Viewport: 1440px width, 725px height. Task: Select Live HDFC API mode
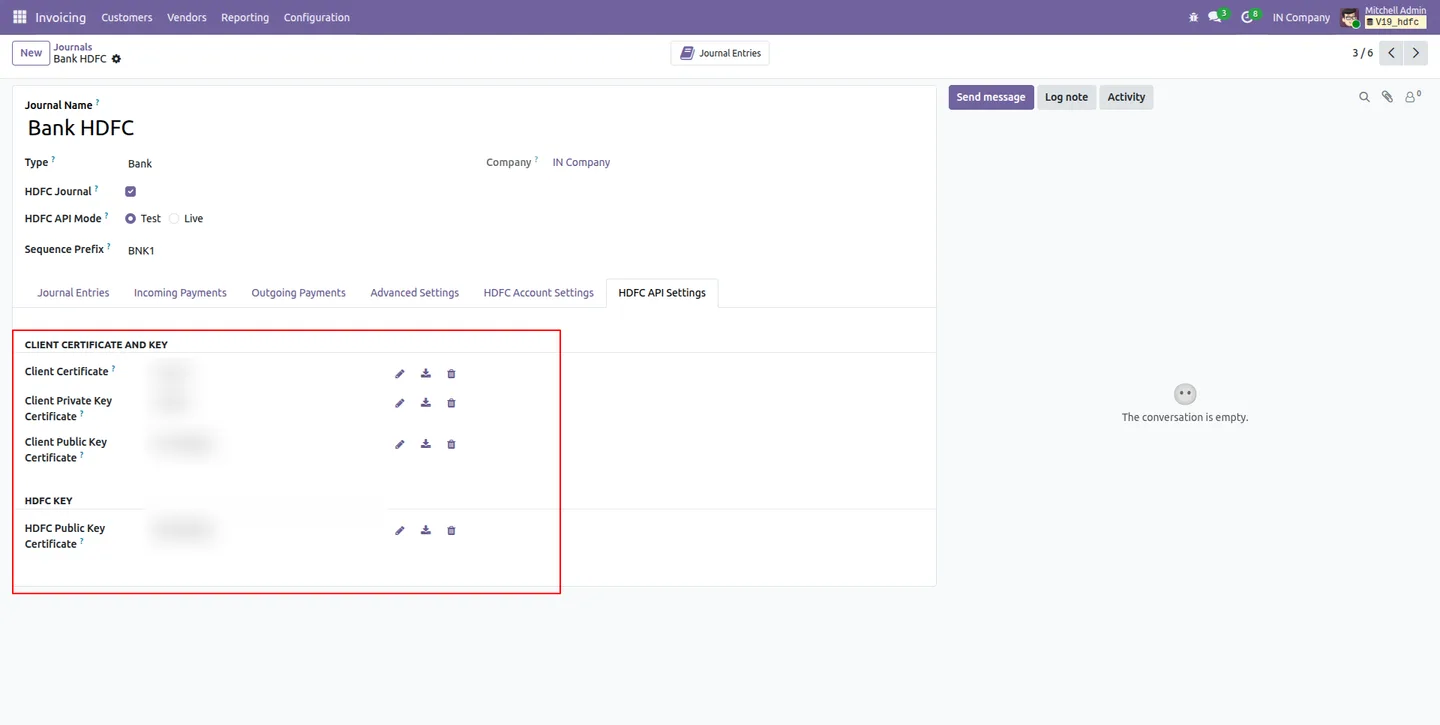click(174, 218)
